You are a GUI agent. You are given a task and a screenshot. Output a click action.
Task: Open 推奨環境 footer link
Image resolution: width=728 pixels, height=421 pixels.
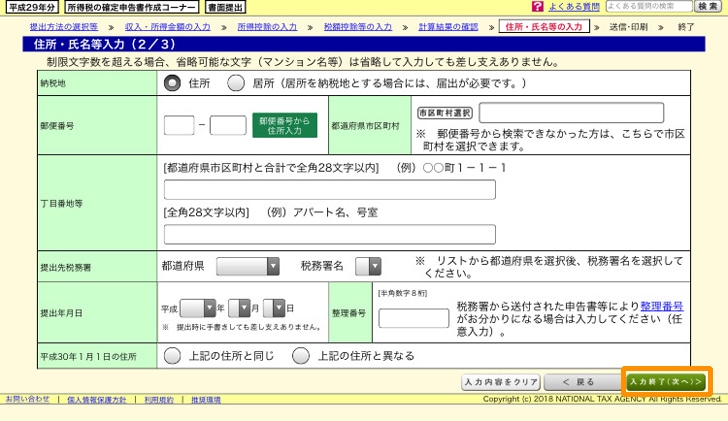coord(206,400)
